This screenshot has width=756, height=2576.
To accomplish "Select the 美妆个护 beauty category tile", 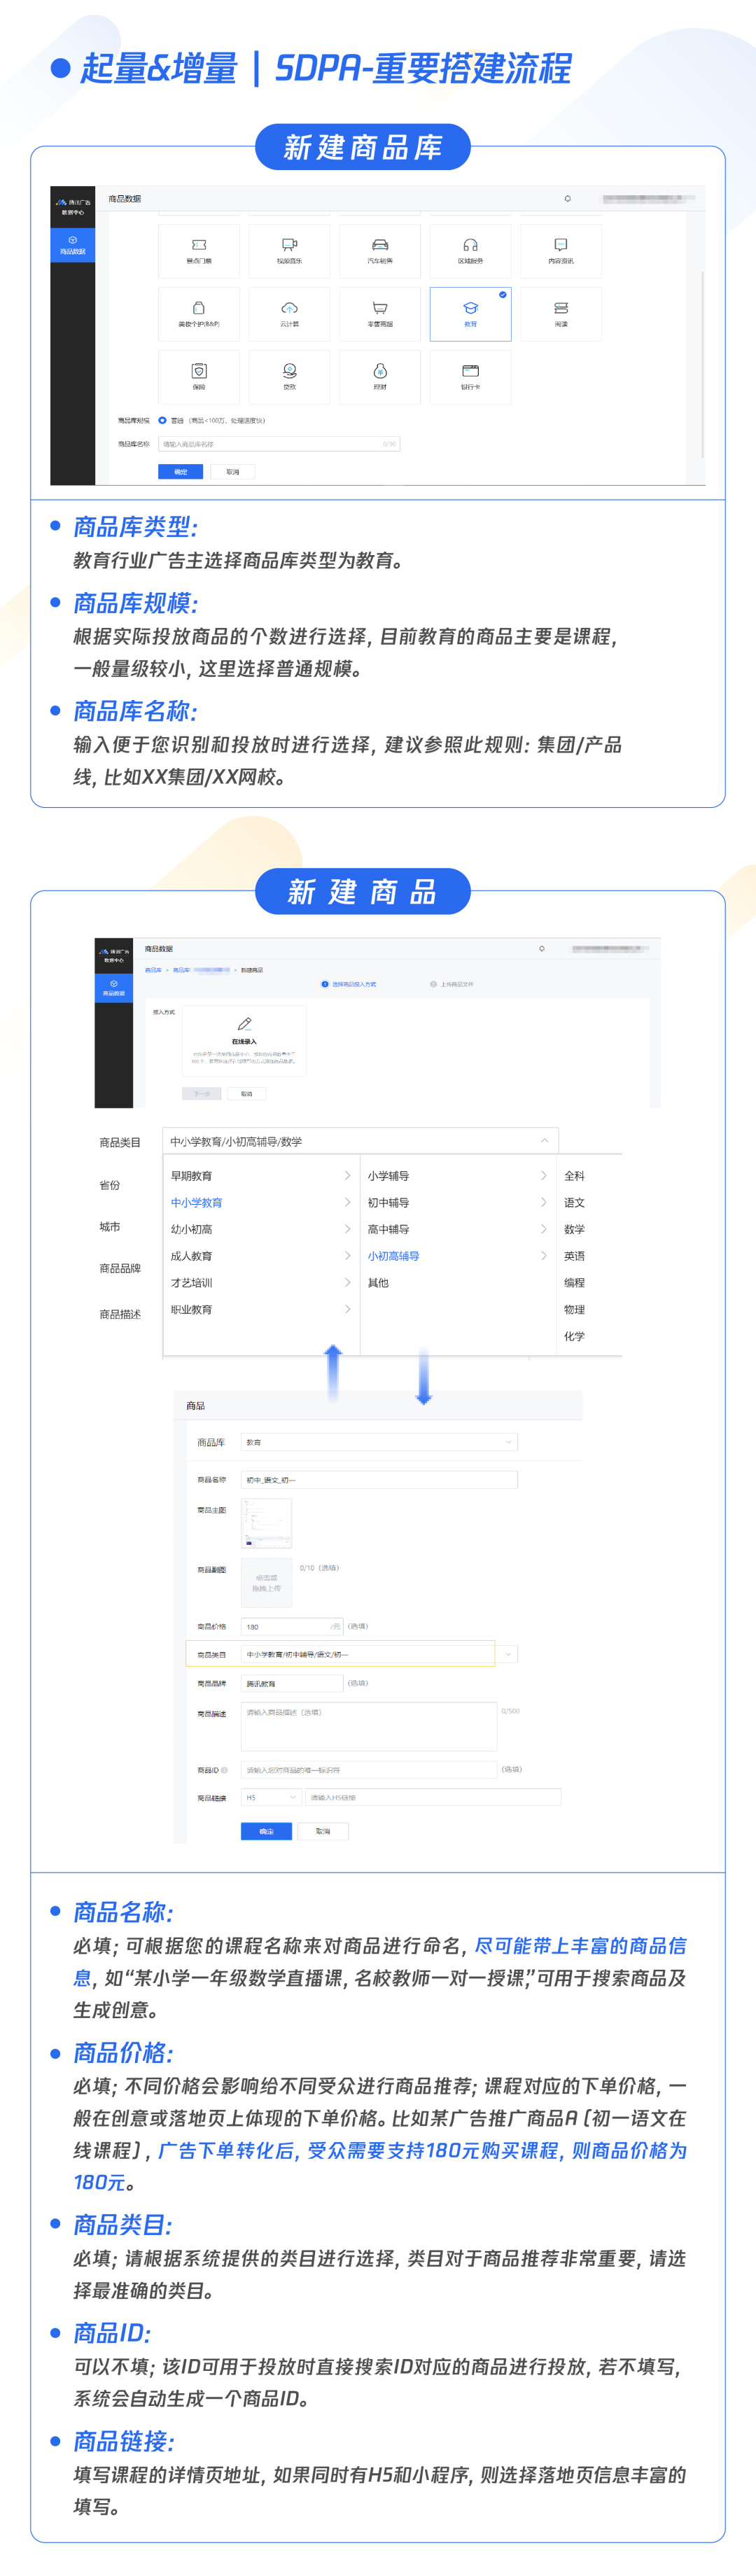I will coord(199,314).
